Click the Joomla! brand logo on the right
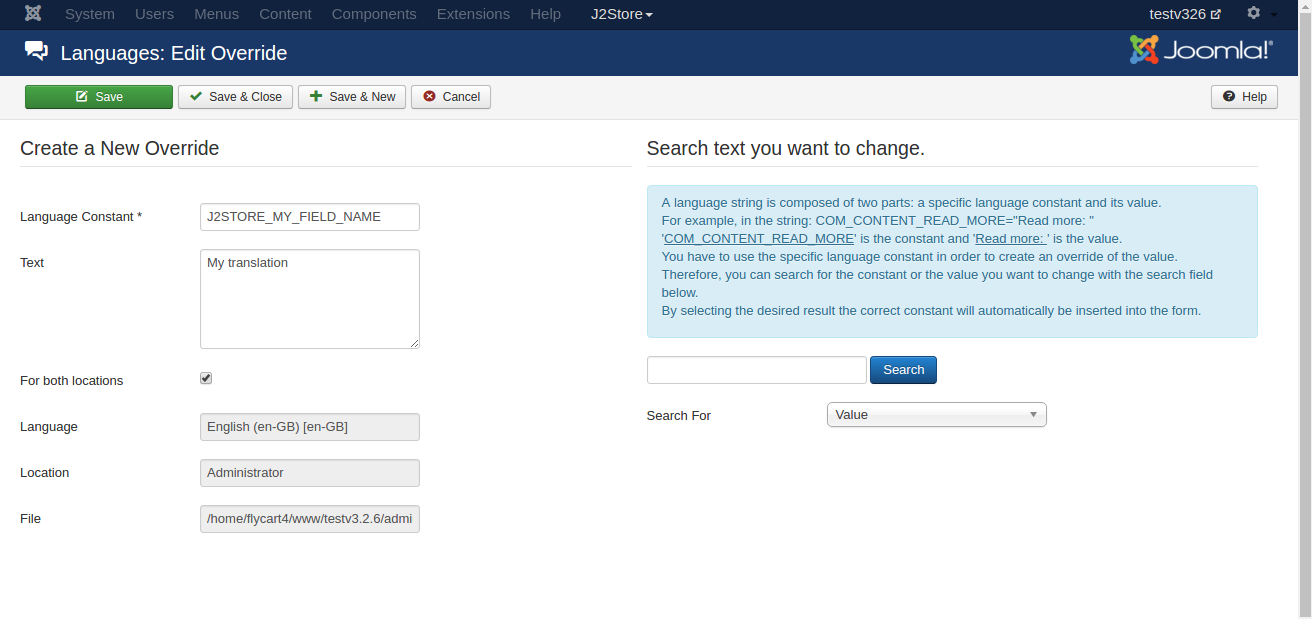1312x619 pixels. point(1201,50)
